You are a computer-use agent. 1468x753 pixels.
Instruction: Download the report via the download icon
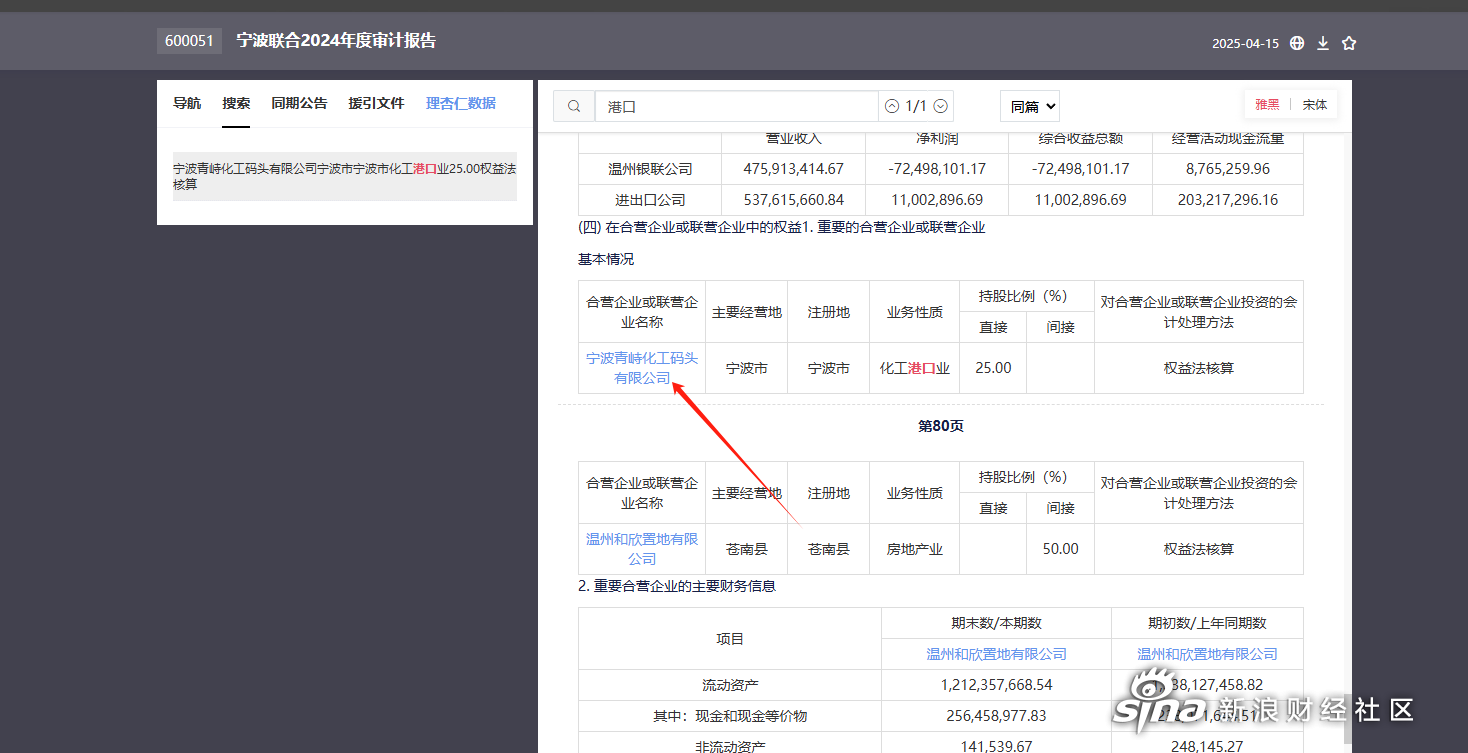pos(1323,43)
